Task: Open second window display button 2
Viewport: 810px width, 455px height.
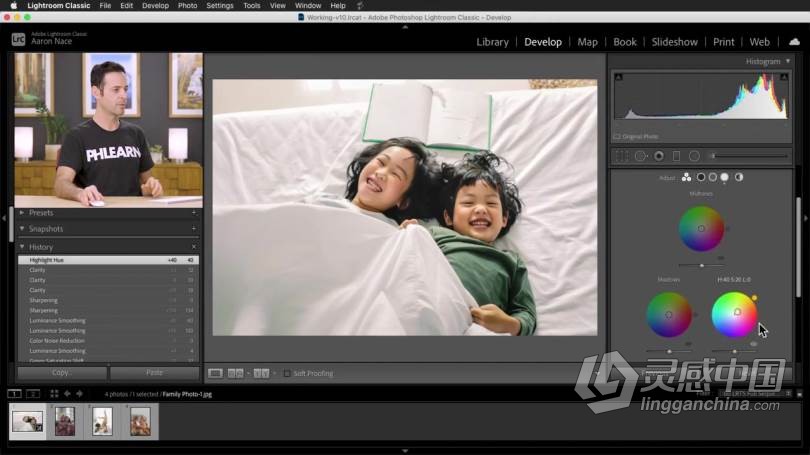Action: click(x=33, y=394)
